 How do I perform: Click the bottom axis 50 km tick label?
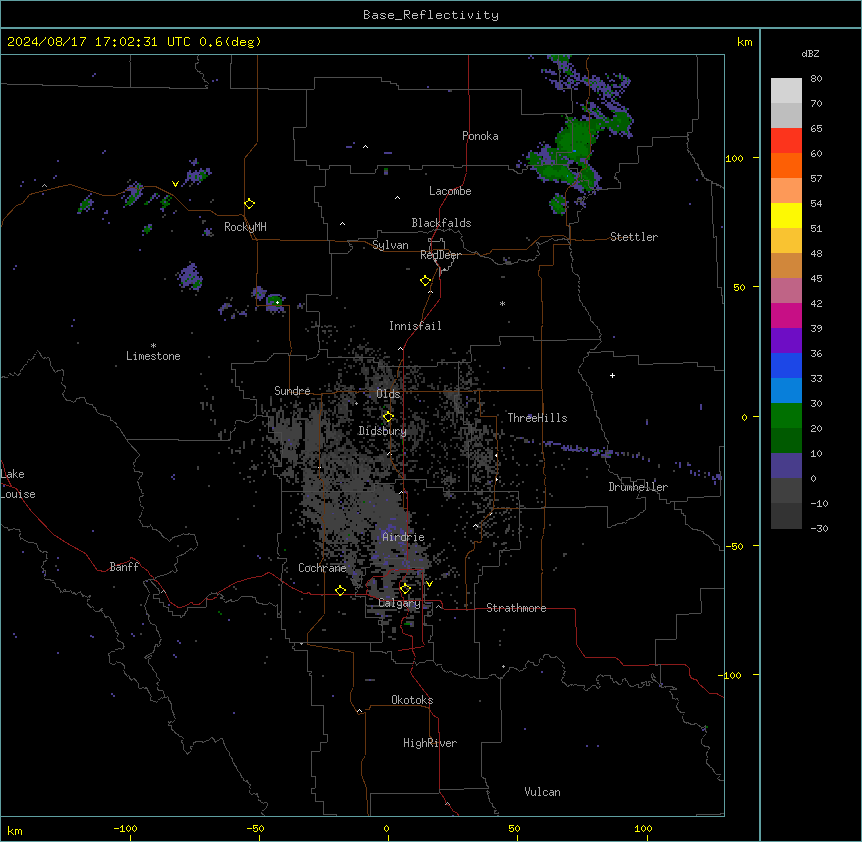(515, 829)
